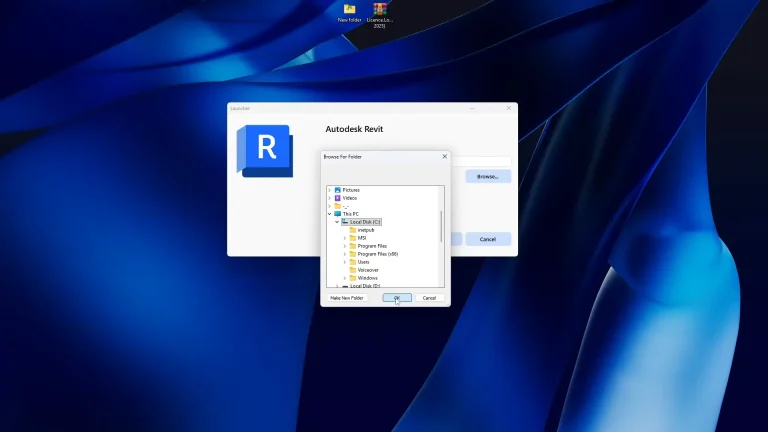
Task: Expand the Pictures tree node
Action: (330, 190)
